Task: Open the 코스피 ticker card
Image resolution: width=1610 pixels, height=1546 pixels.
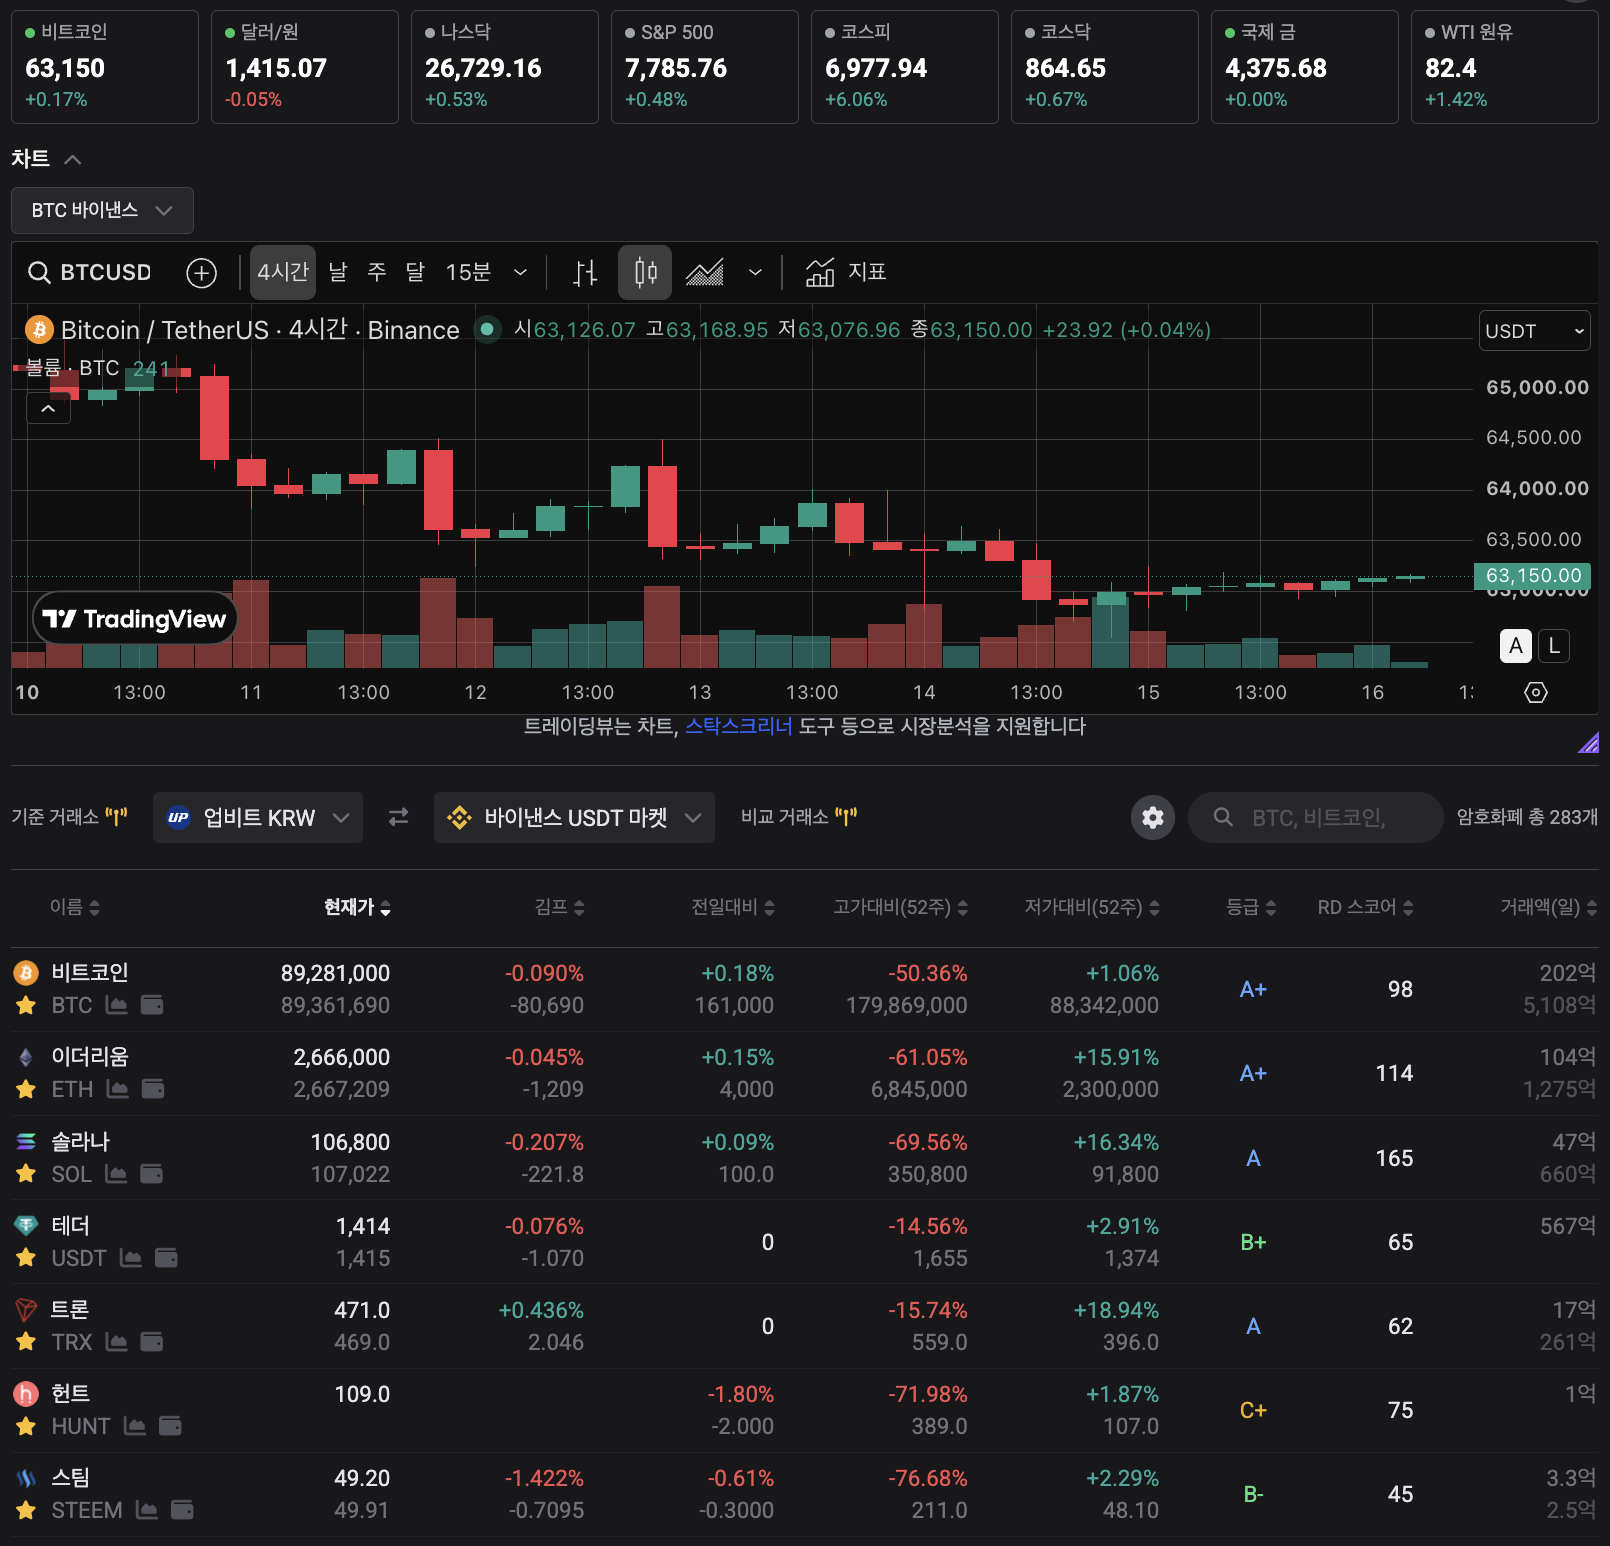Action: (905, 67)
